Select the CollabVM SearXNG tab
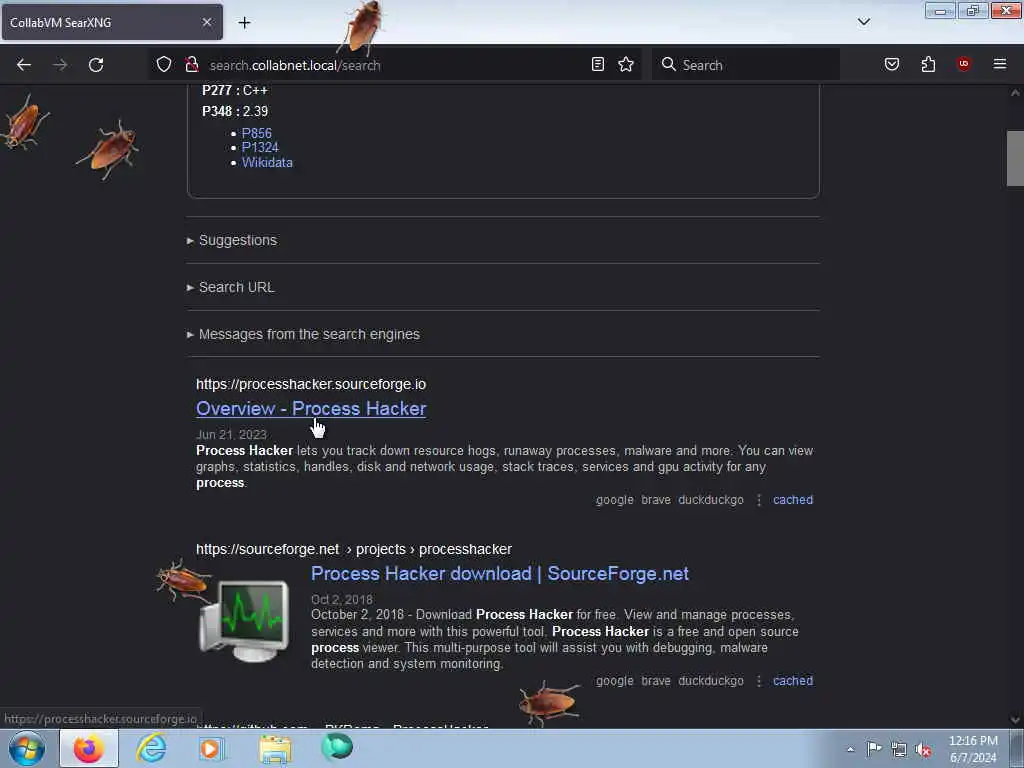 click(112, 22)
